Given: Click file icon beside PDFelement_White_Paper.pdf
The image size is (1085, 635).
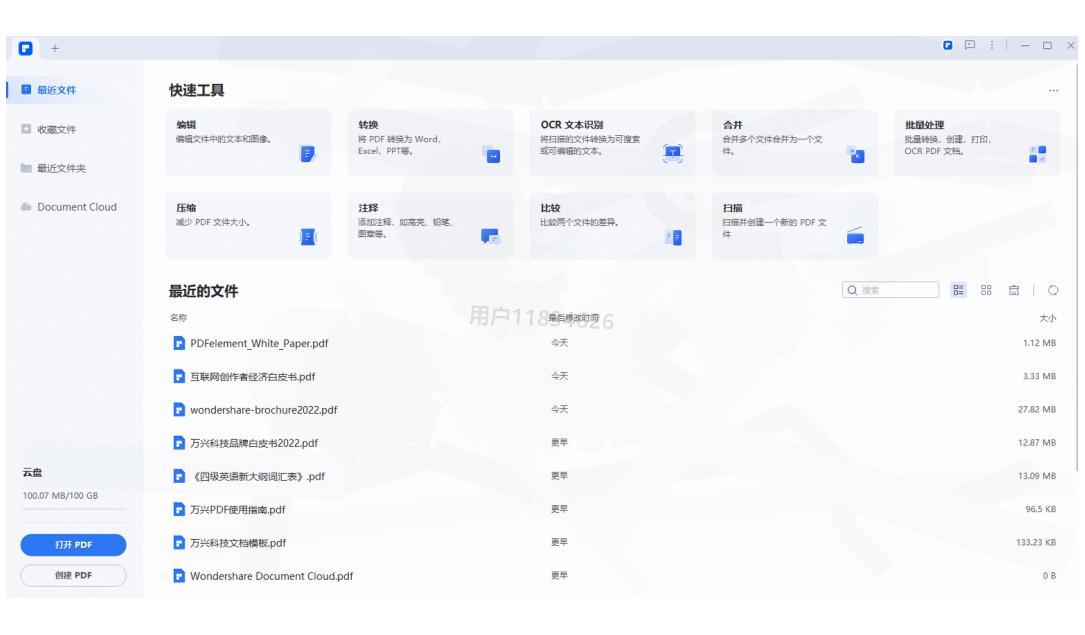Looking at the screenshot, I should (179, 343).
